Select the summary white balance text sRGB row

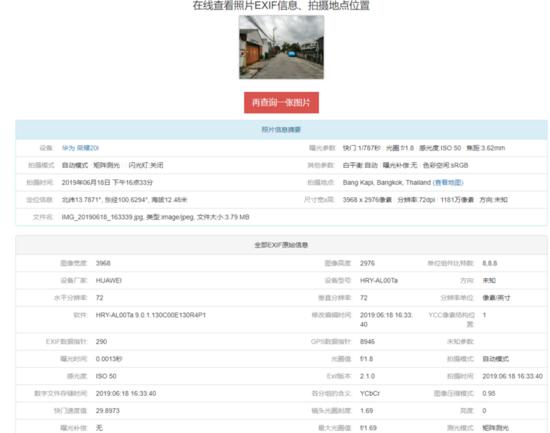pyautogui.click(x=405, y=165)
